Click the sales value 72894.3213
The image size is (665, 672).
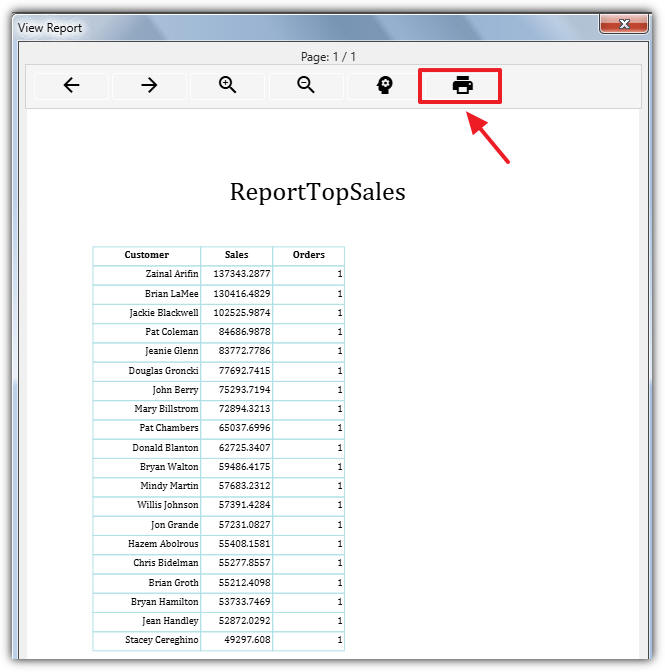pos(244,409)
